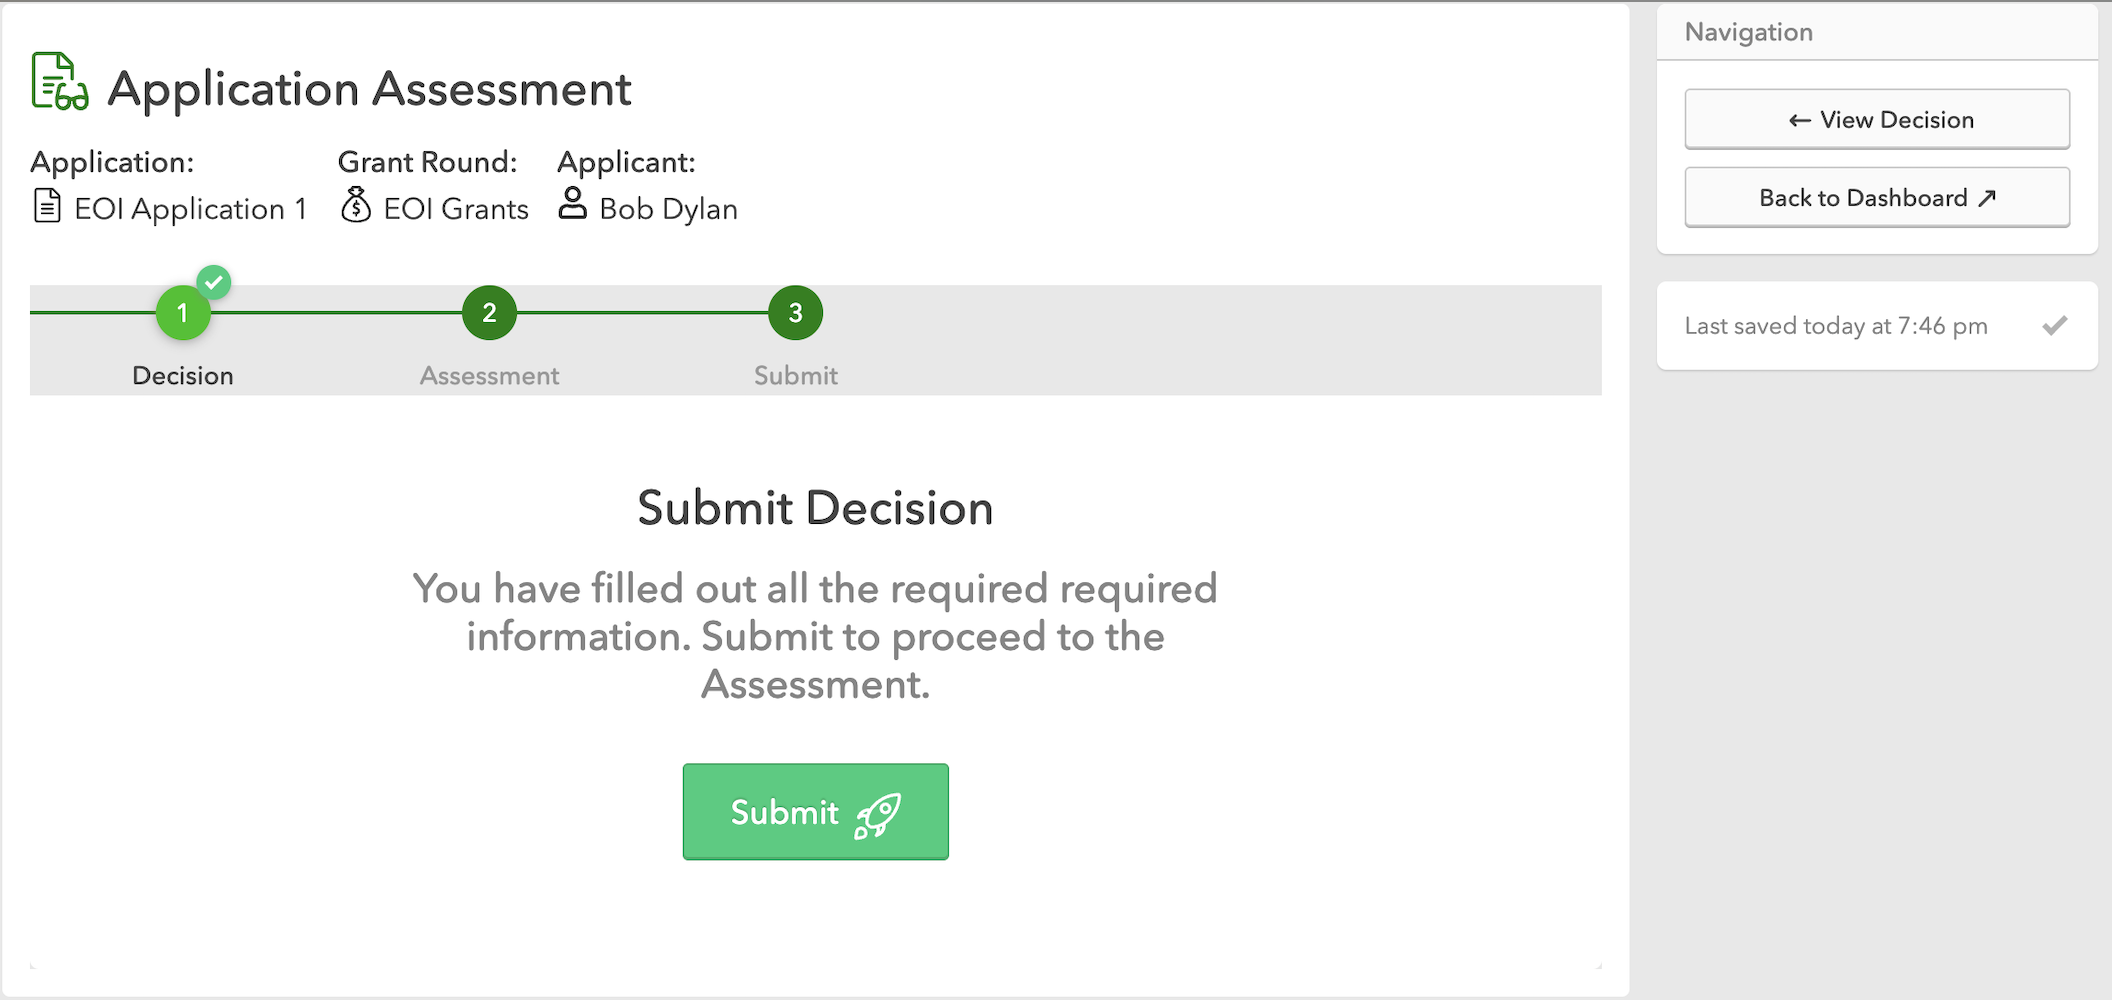Select the Submit step label
Viewport: 2112px width, 1000px height.
[x=795, y=376]
